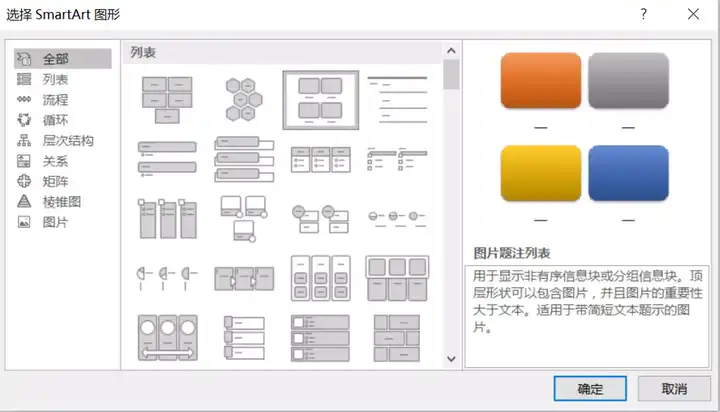This screenshot has height=412, width=720.
Task: Choose the bending picture accent list layout
Action: 244,219
